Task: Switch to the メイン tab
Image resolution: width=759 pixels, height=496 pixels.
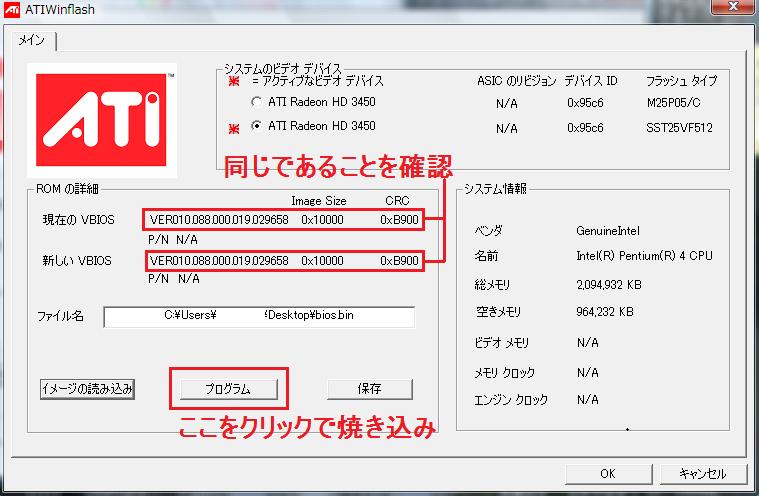Action: tap(31, 40)
